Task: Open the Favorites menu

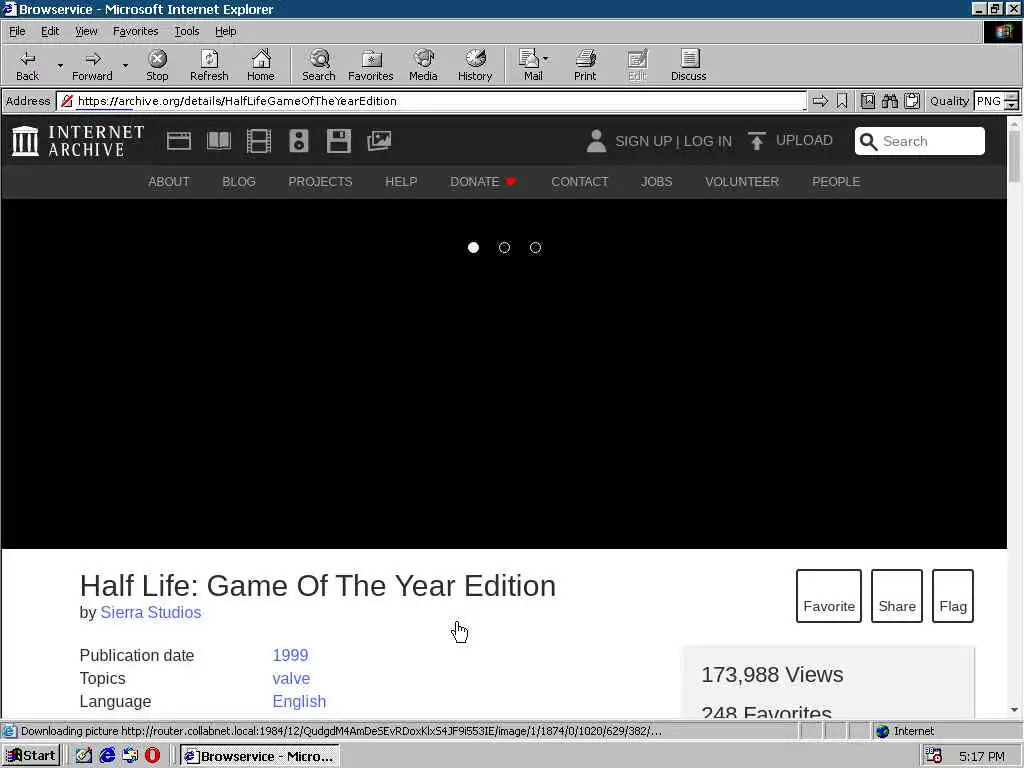Action: click(135, 31)
